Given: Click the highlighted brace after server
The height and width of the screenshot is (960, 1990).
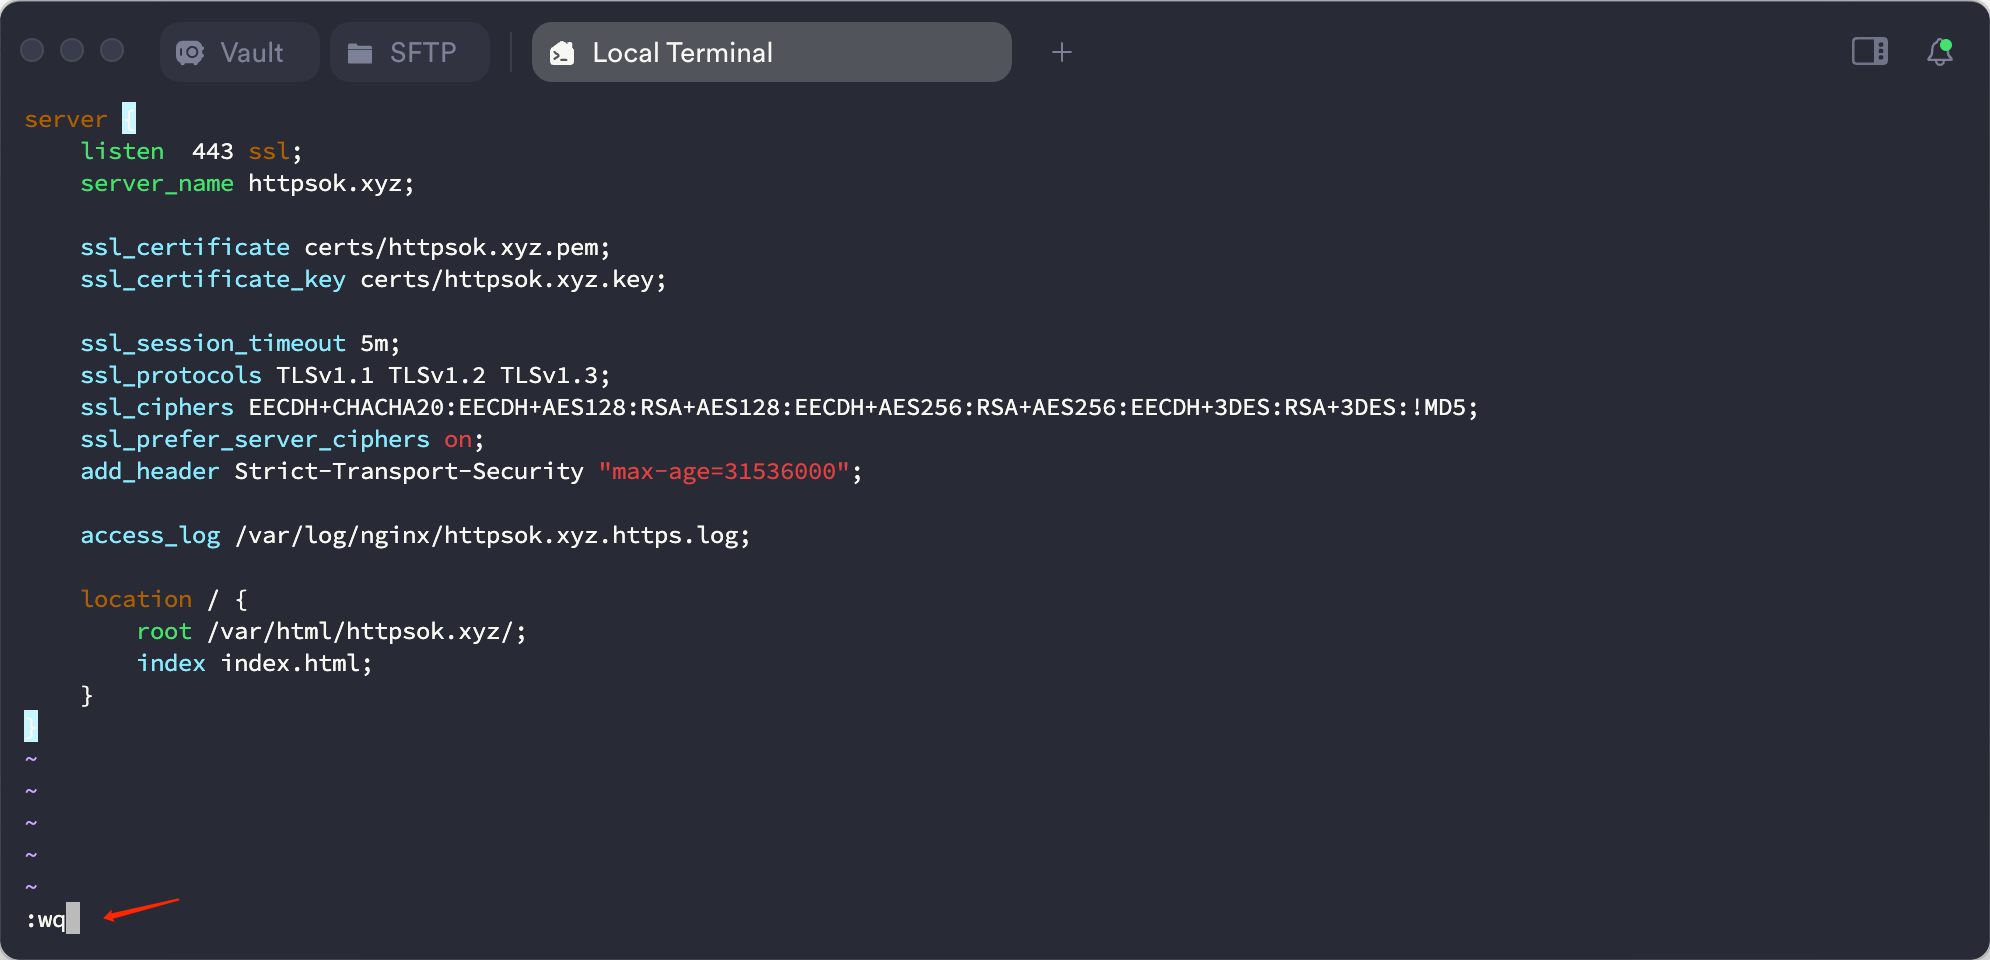Looking at the screenshot, I should [x=129, y=118].
